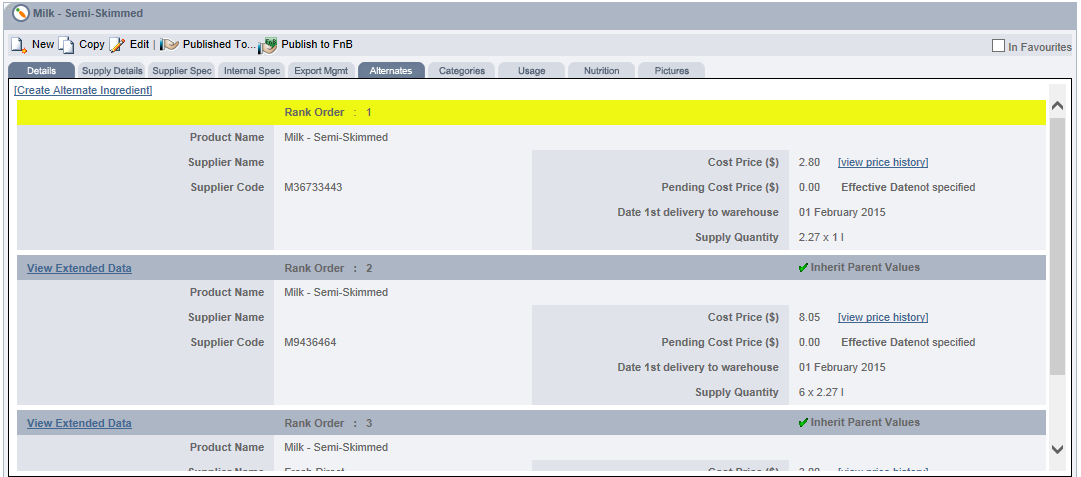1081x477 pixels.
Task: Open the Nutrition tab
Action: (x=601, y=71)
